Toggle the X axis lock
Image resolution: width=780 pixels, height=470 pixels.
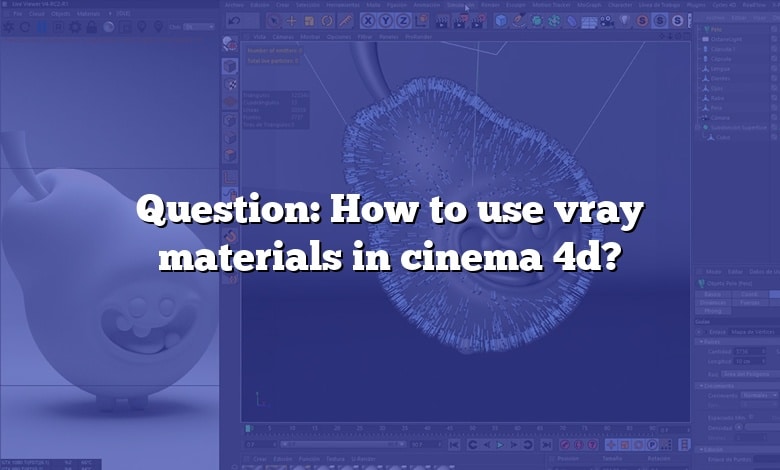pyautogui.click(x=368, y=21)
